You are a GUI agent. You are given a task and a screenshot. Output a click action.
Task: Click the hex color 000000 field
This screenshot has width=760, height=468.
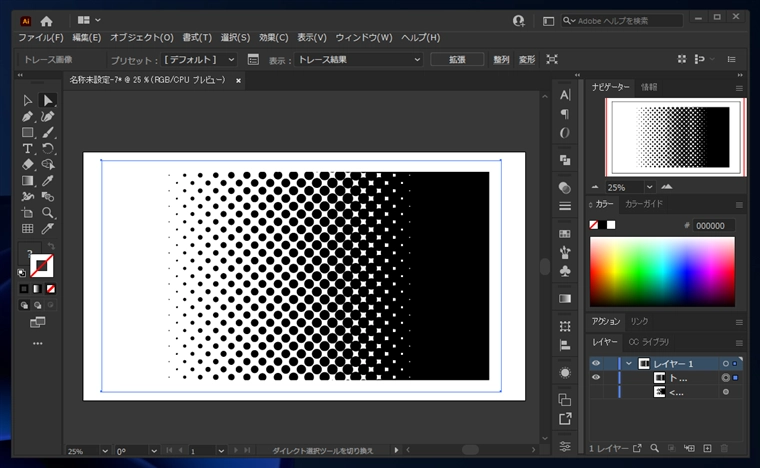click(713, 225)
